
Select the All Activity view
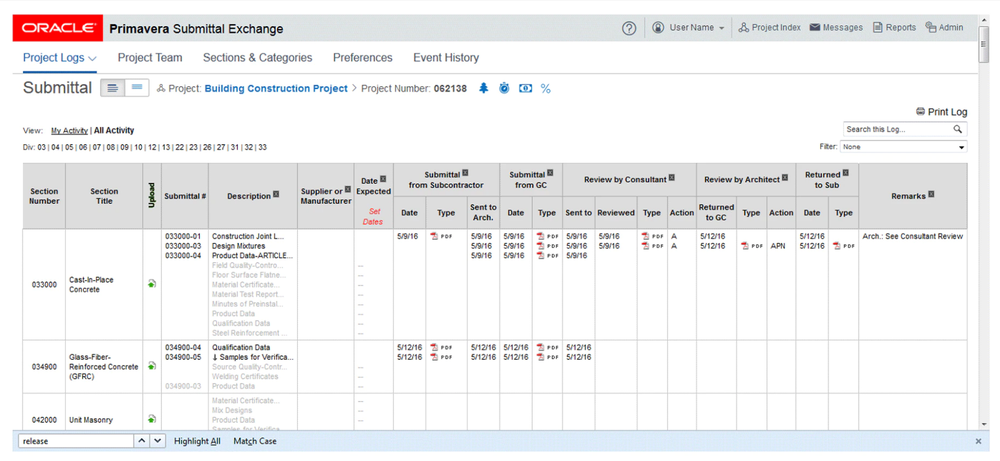coord(114,130)
